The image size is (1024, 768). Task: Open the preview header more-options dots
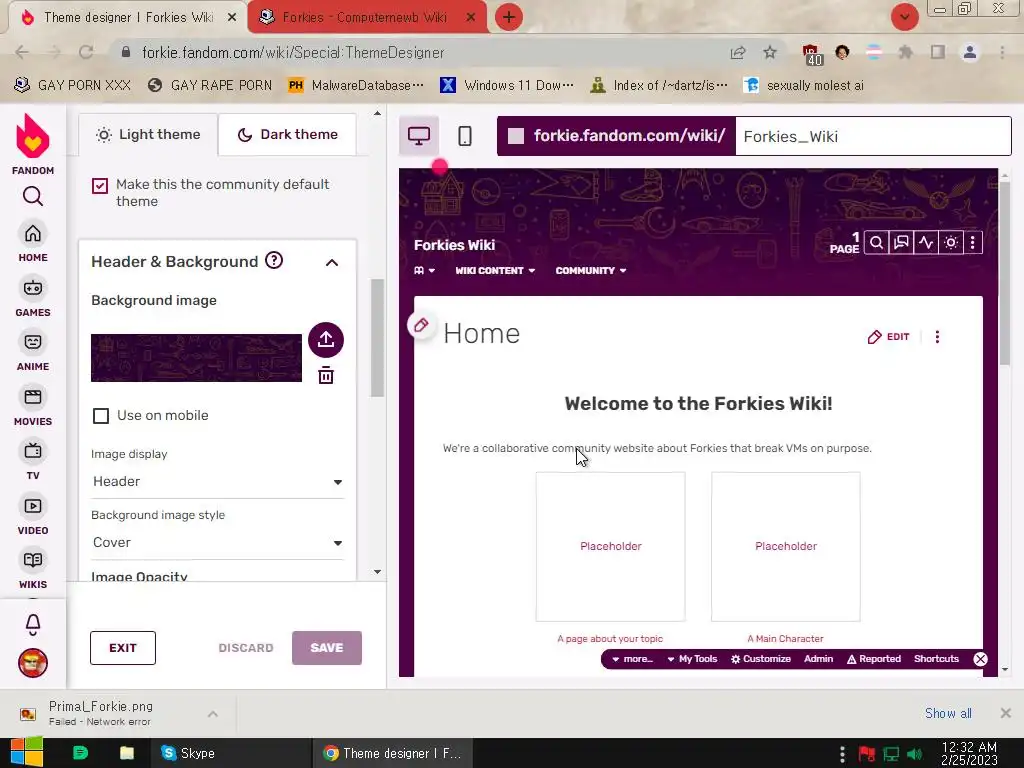pos(973,242)
